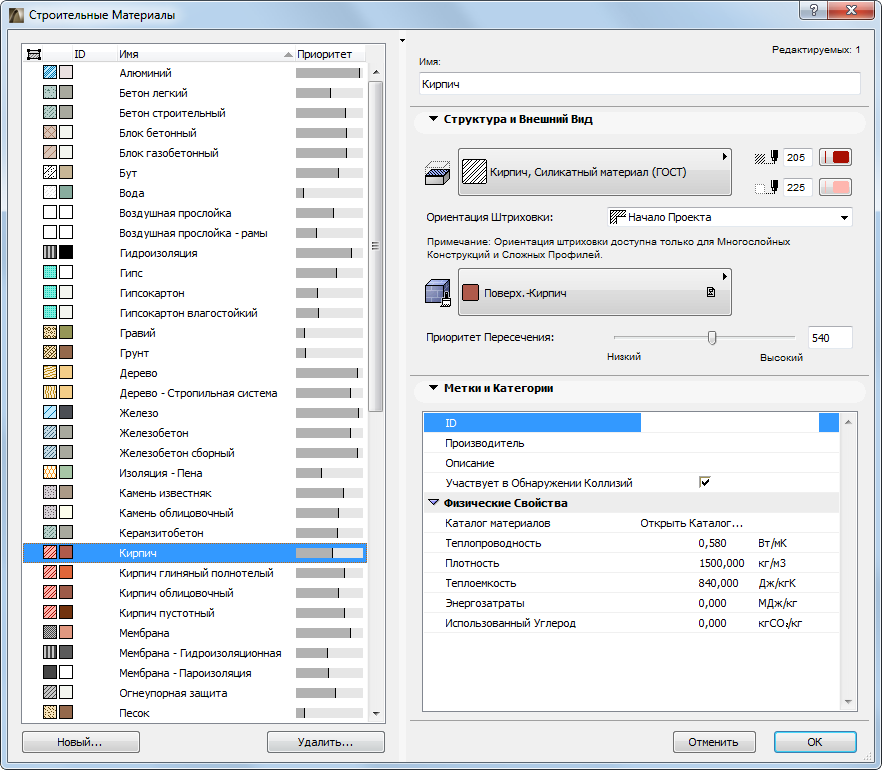Click the fill pattern icon of Песок row

pos(50,712)
